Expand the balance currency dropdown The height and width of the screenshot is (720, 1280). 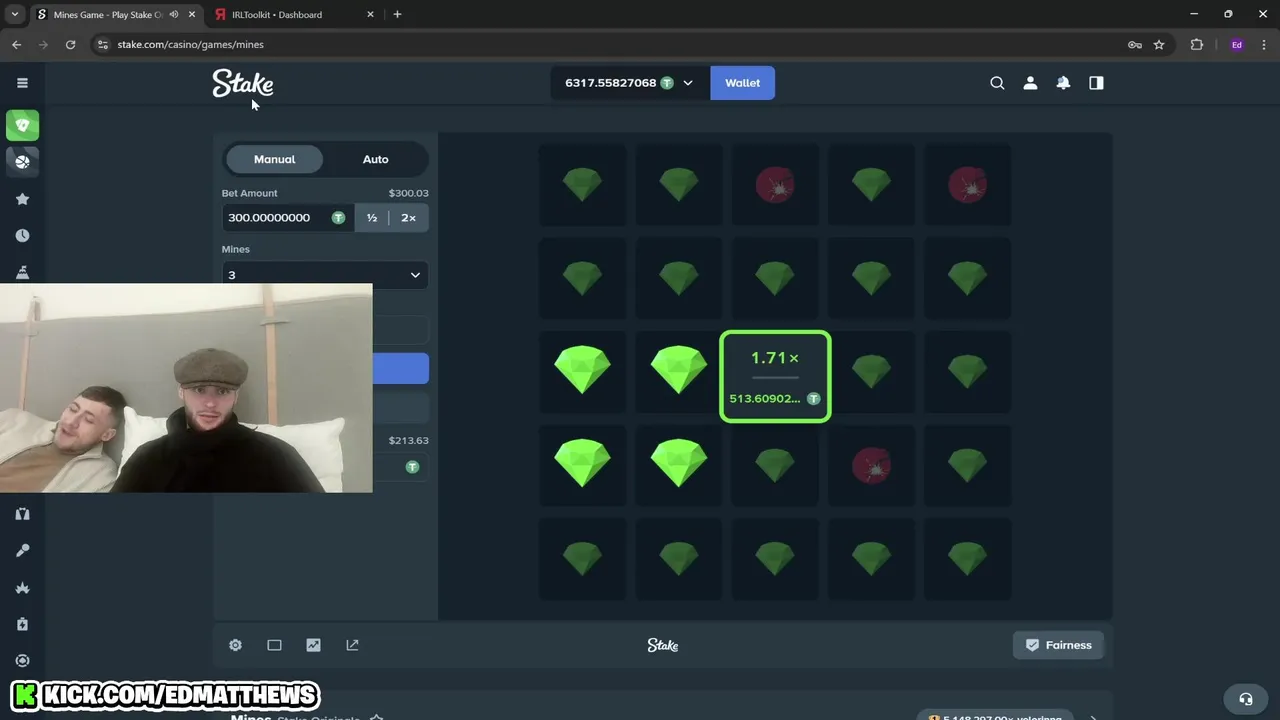pyautogui.click(x=687, y=83)
